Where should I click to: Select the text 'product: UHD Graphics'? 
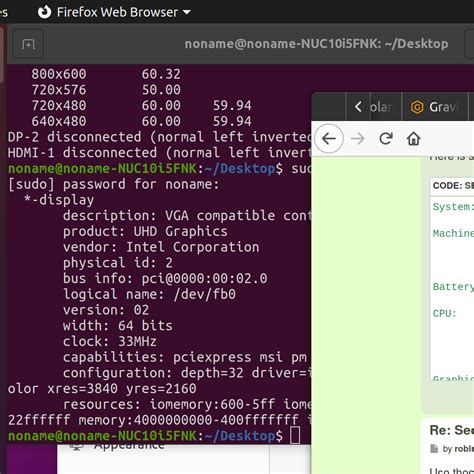[x=145, y=231]
